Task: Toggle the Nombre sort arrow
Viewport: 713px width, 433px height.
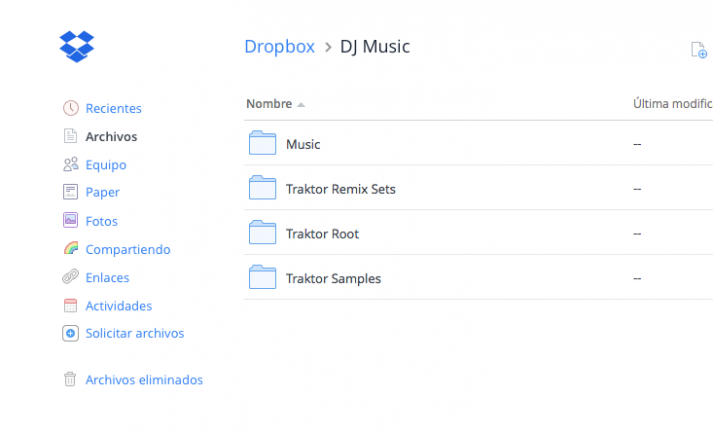Action: tap(301, 105)
